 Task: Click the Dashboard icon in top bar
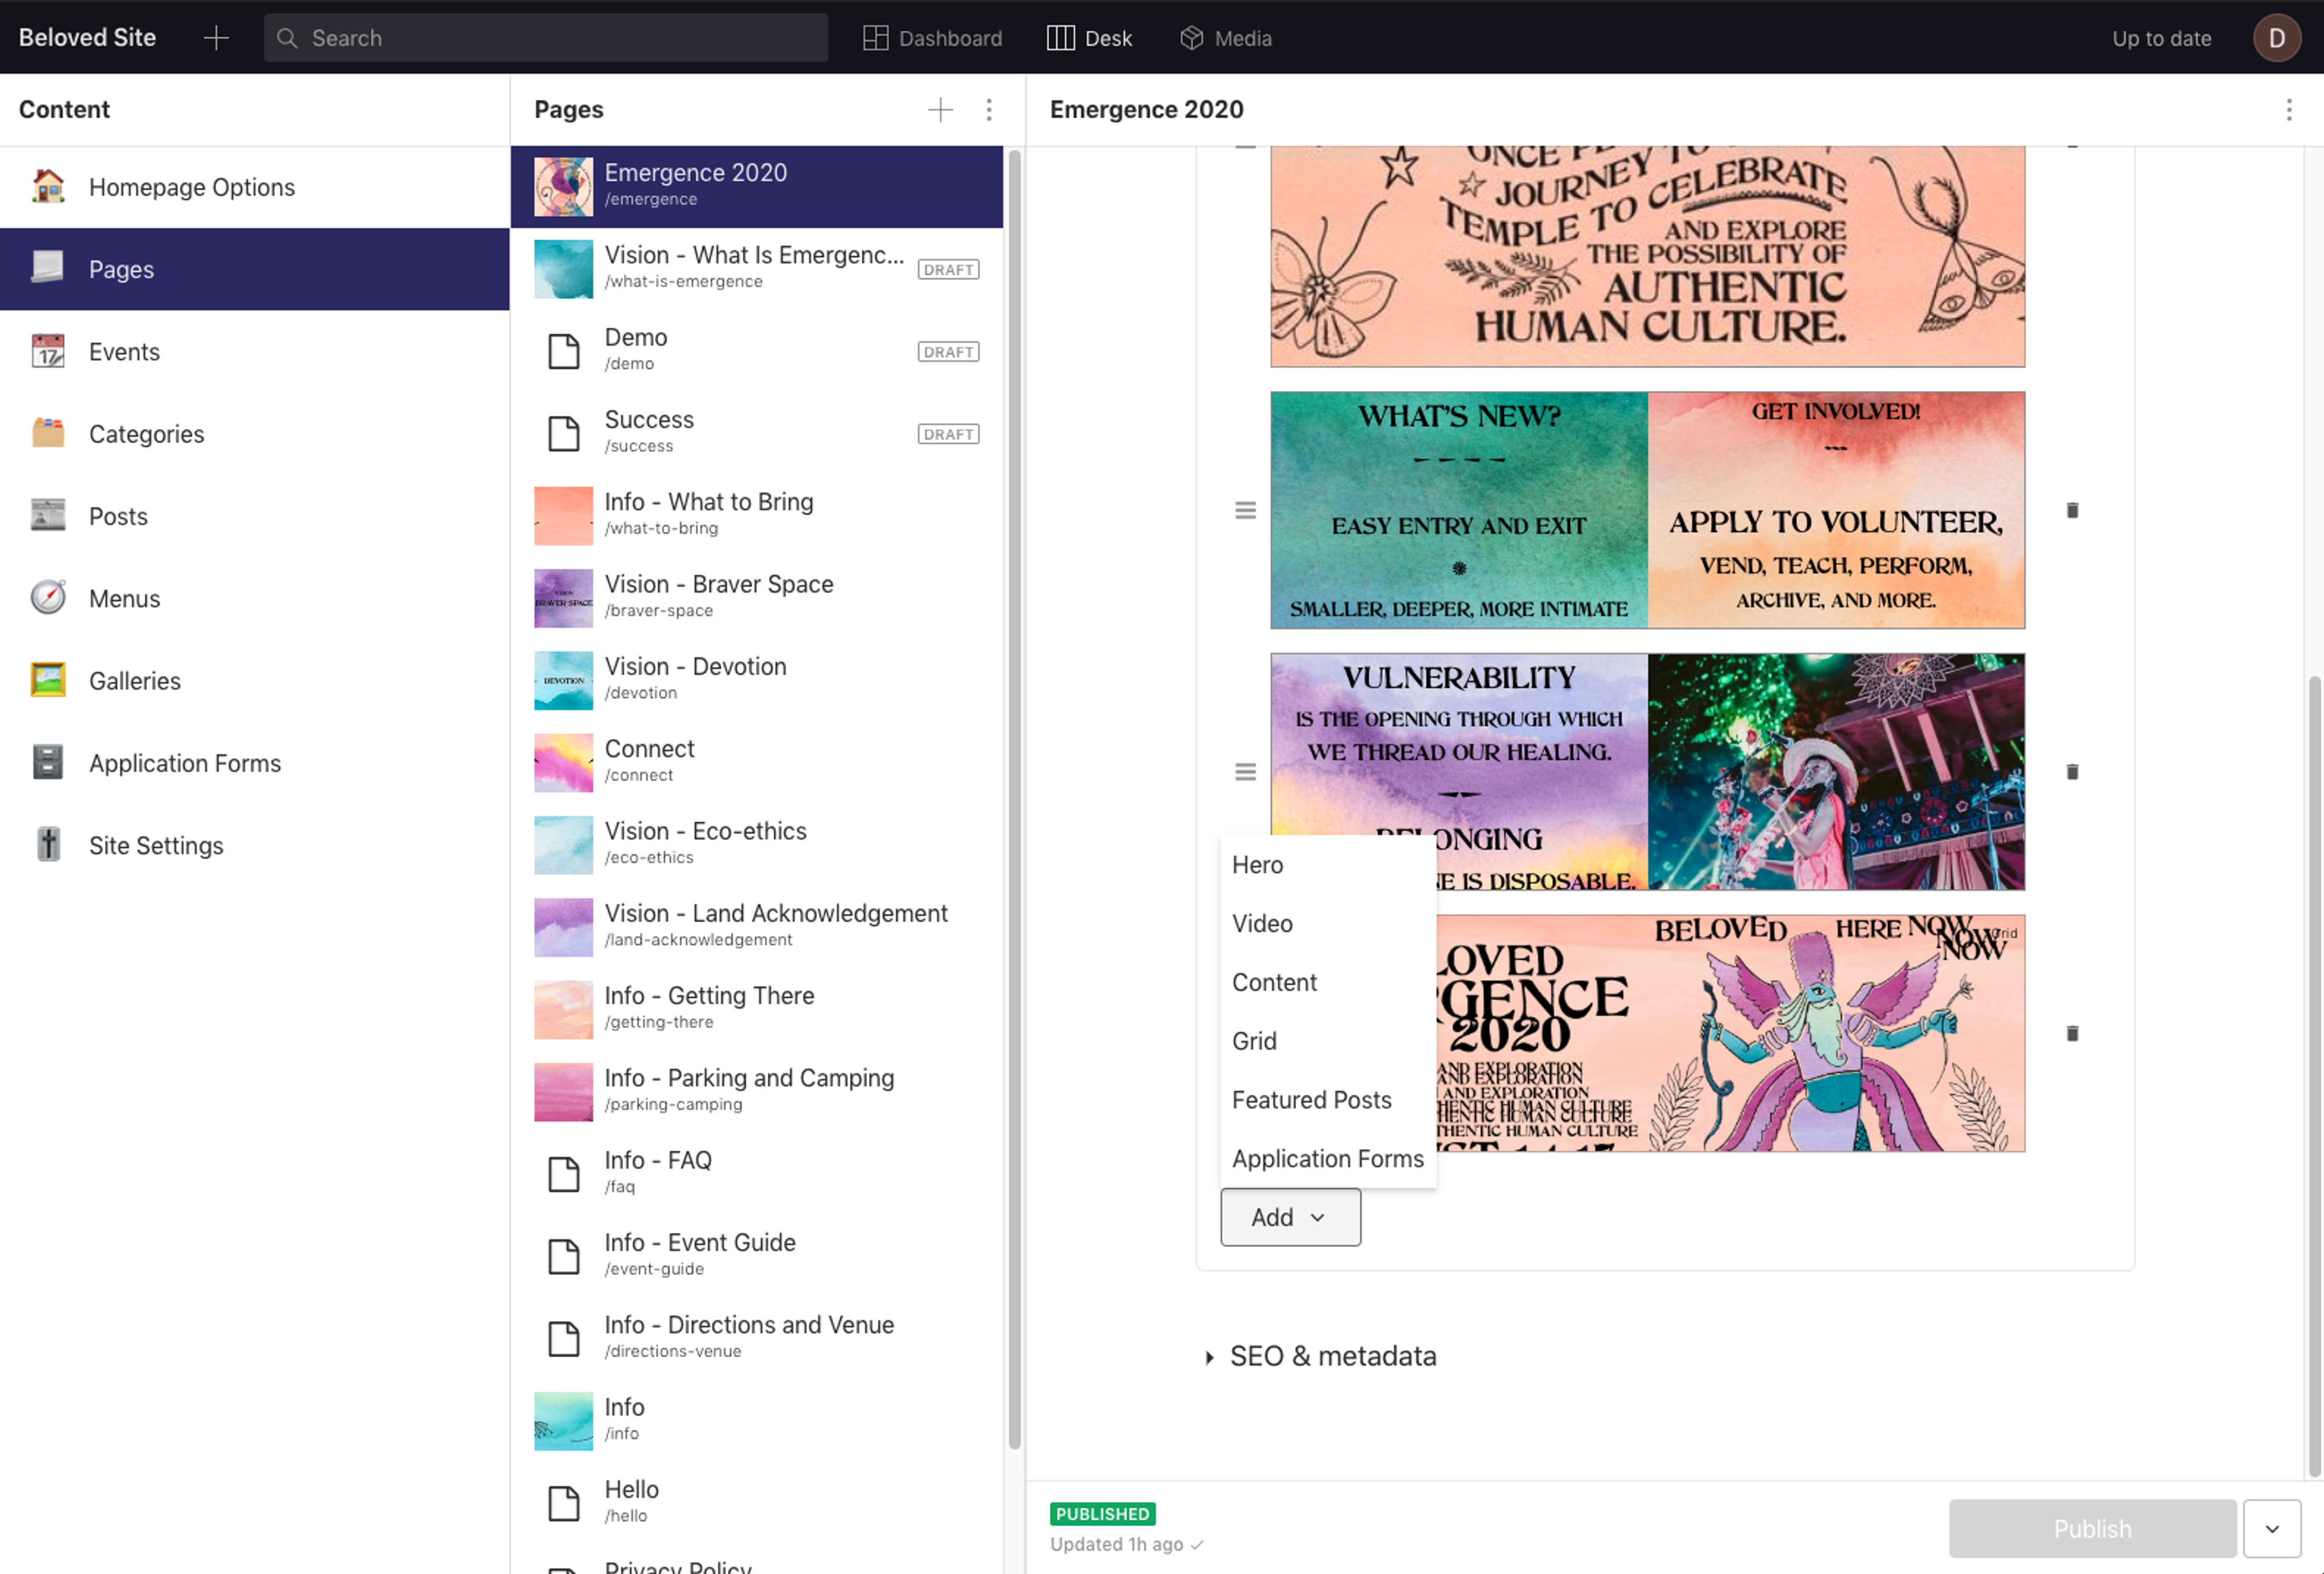(875, 38)
